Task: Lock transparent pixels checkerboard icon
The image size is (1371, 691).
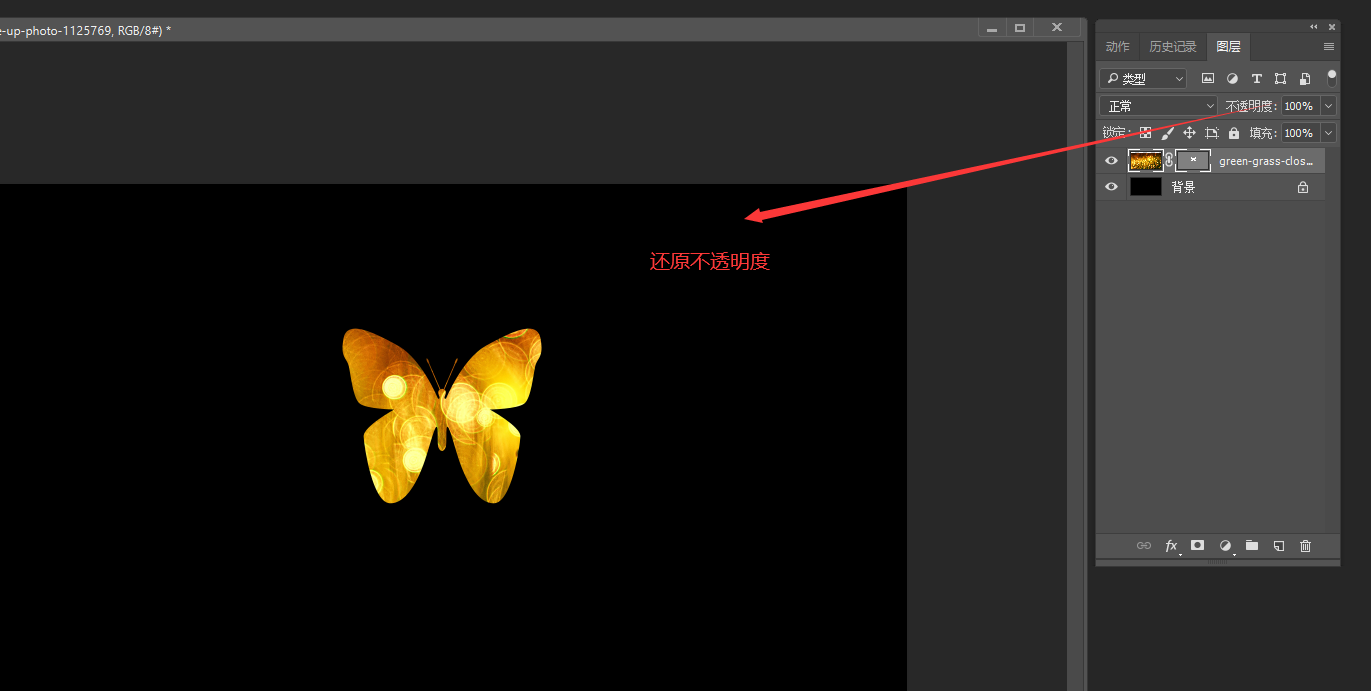Action: (x=1146, y=133)
